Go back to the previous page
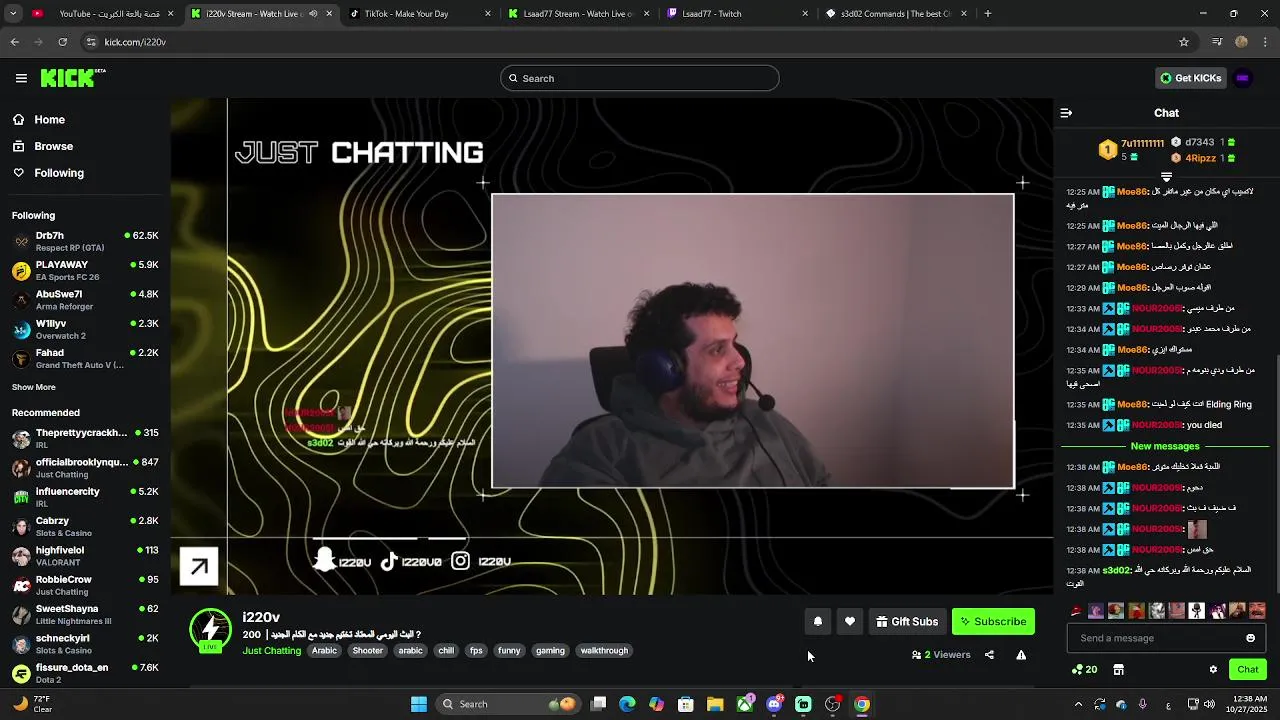 coord(14,42)
